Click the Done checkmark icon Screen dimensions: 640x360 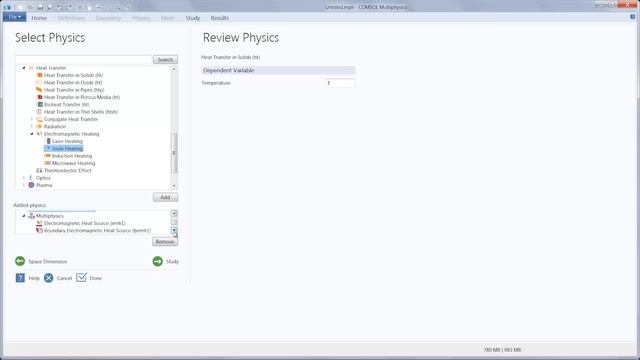(x=81, y=278)
